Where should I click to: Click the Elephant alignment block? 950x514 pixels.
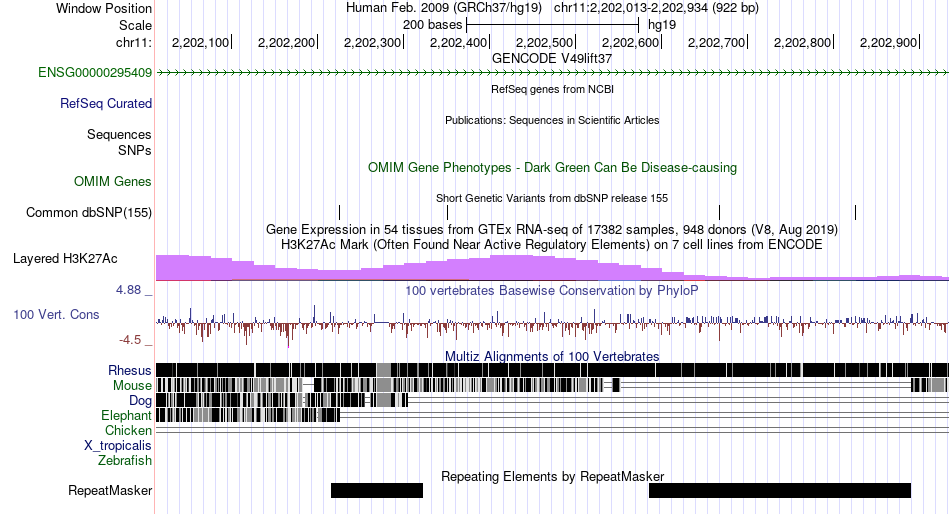[248, 415]
